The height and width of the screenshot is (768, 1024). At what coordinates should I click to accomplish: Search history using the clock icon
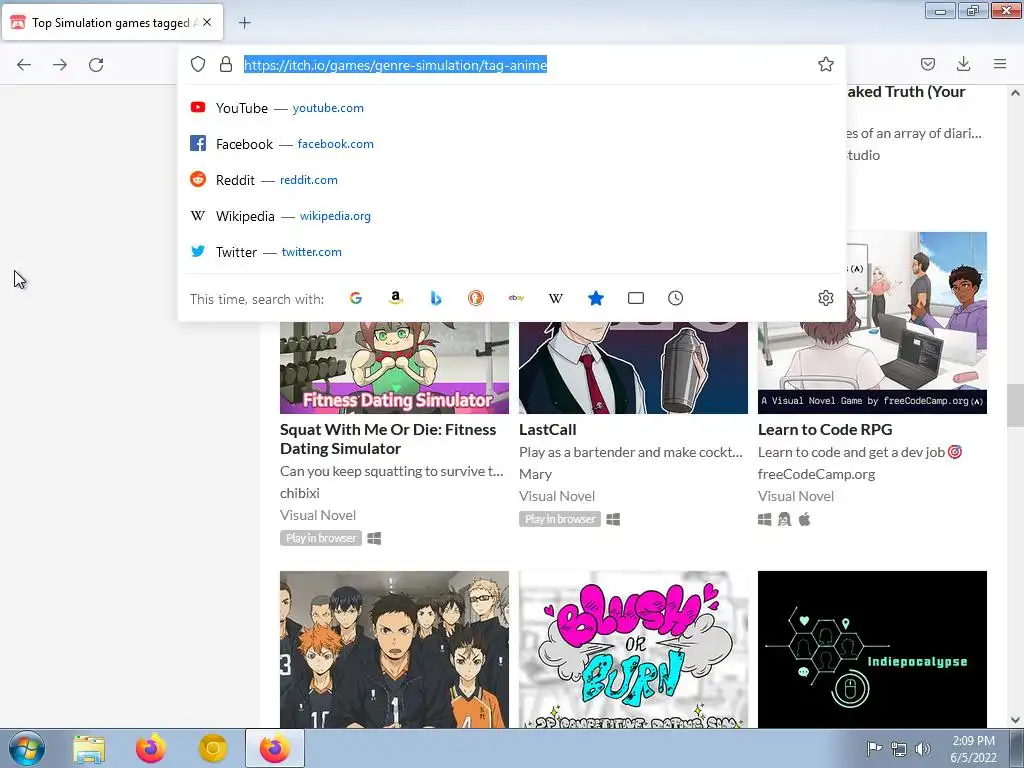pos(675,298)
